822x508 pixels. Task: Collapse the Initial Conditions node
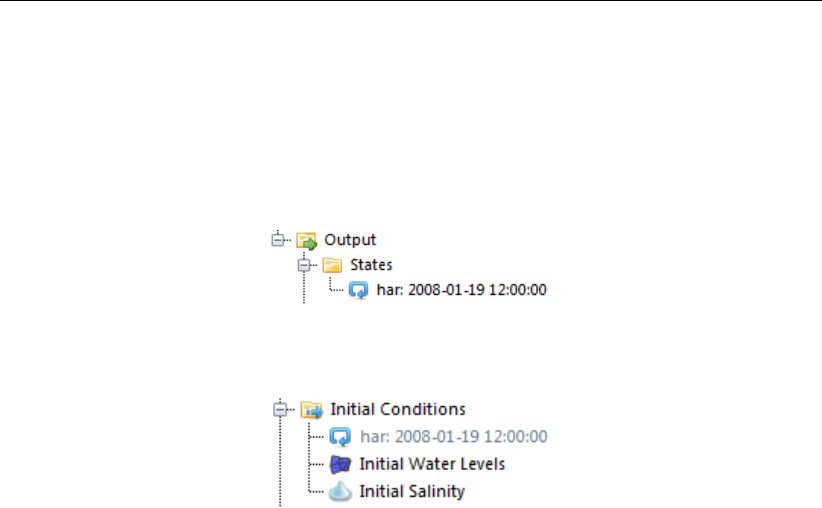[x=281, y=409]
